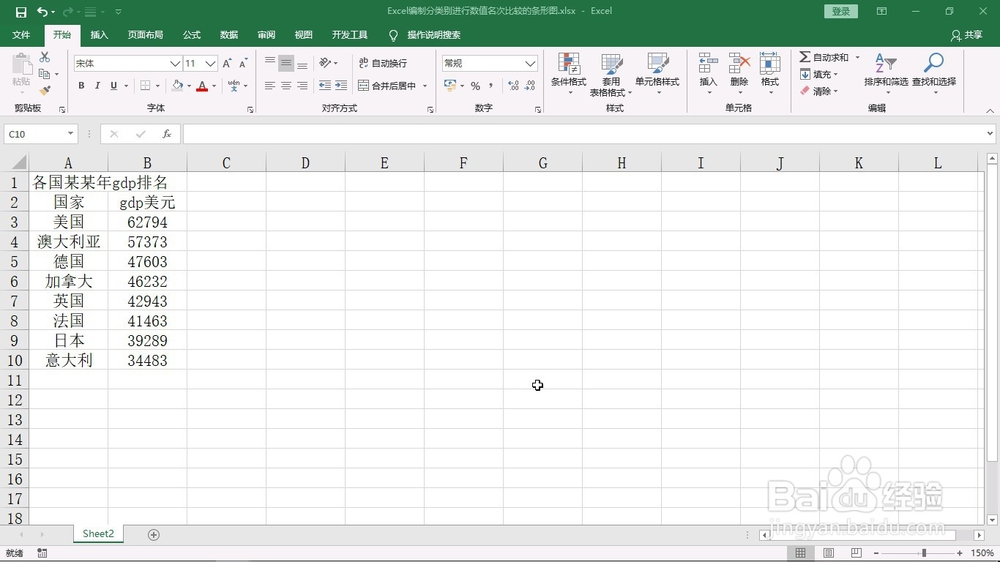Open Cell Styles (单元格样式)
Image resolution: width=1000 pixels, height=562 pixels.
tap(657, 73)
